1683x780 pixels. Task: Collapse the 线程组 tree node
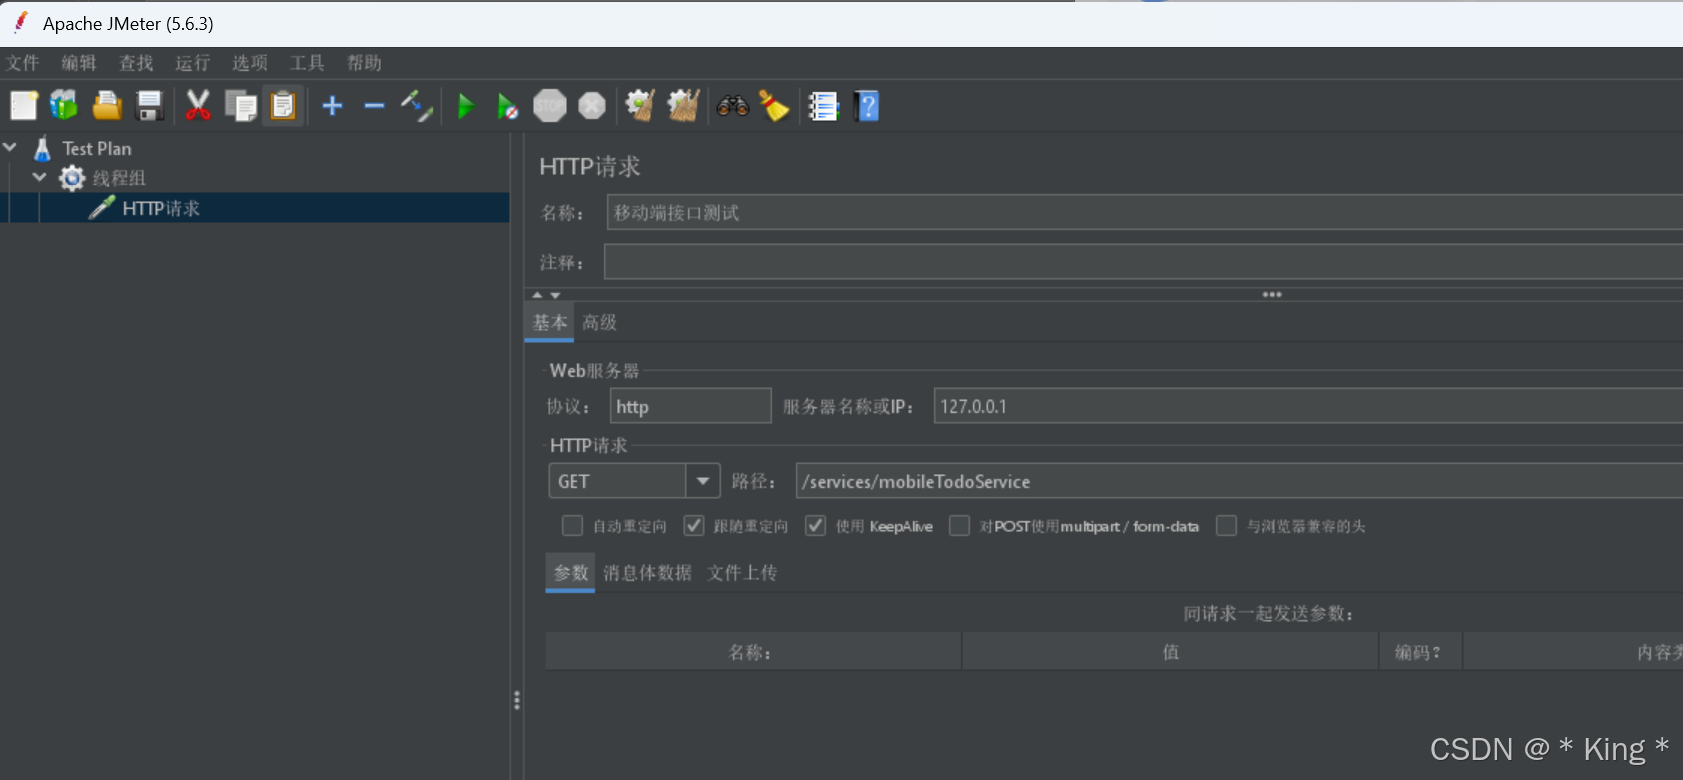coord(39,177)
